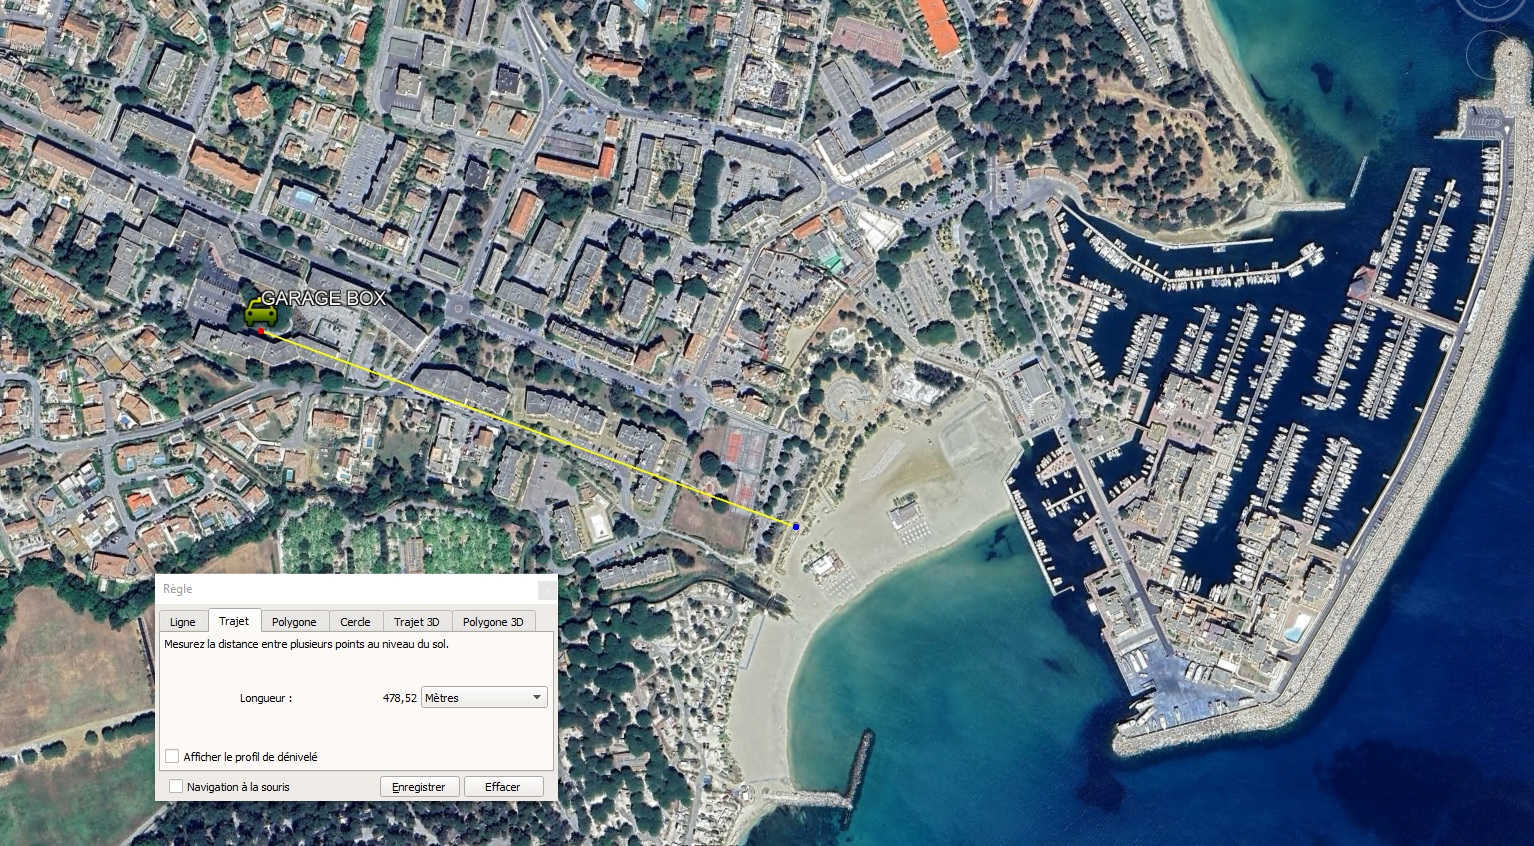Switch to the Trajet 3D tab
This screenshot has height=846, width=1534.
click(x=417, y=621)
